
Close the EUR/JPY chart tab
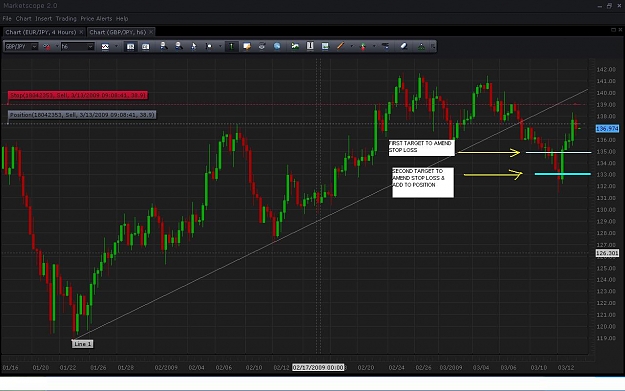[x=81, y=32]
